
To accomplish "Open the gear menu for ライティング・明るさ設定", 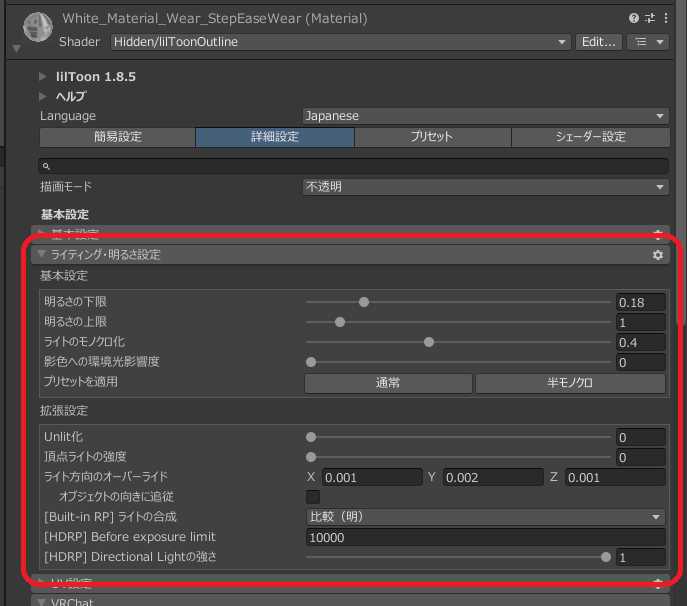I will click(x=658, y=255).
